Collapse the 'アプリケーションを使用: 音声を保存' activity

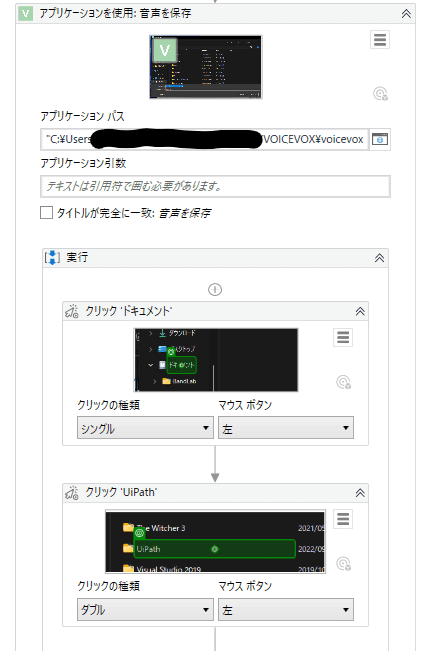[406, 14]
